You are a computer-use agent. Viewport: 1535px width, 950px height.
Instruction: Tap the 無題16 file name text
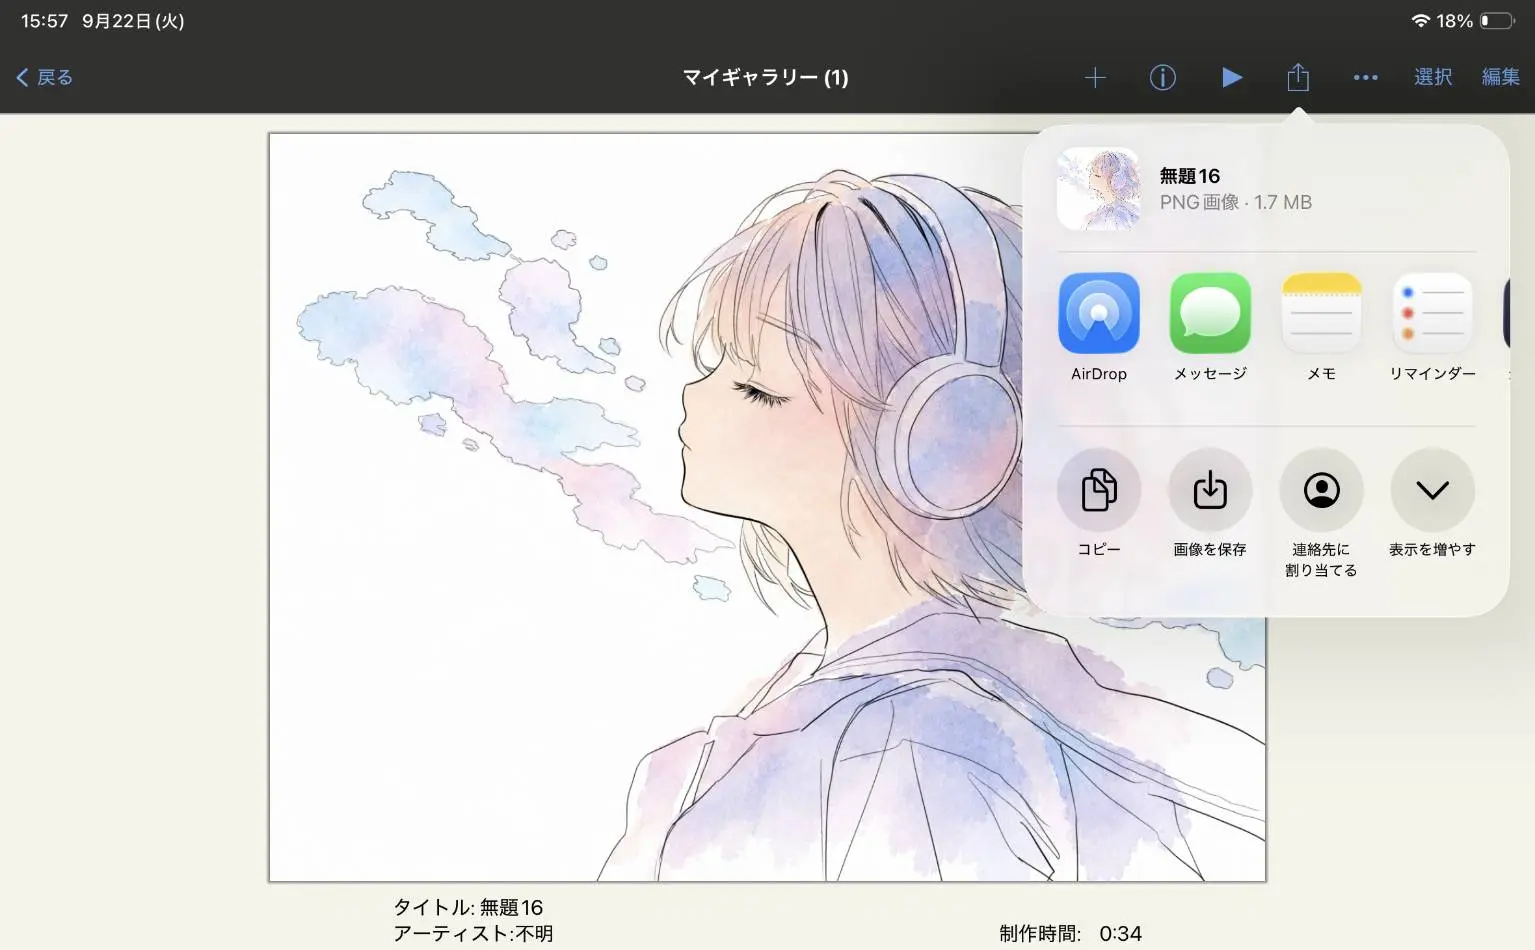point(1189,176)
